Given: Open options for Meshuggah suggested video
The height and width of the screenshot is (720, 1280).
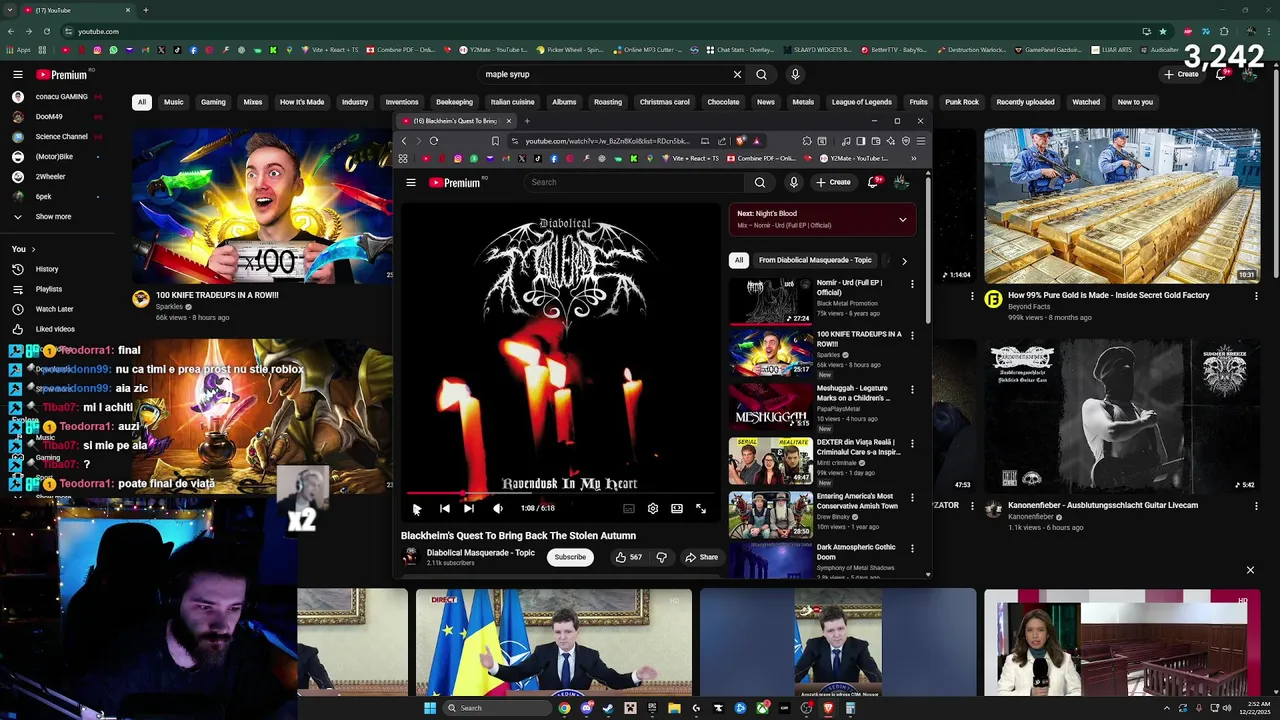Looking at the screenshot, I should pos(912,389).
